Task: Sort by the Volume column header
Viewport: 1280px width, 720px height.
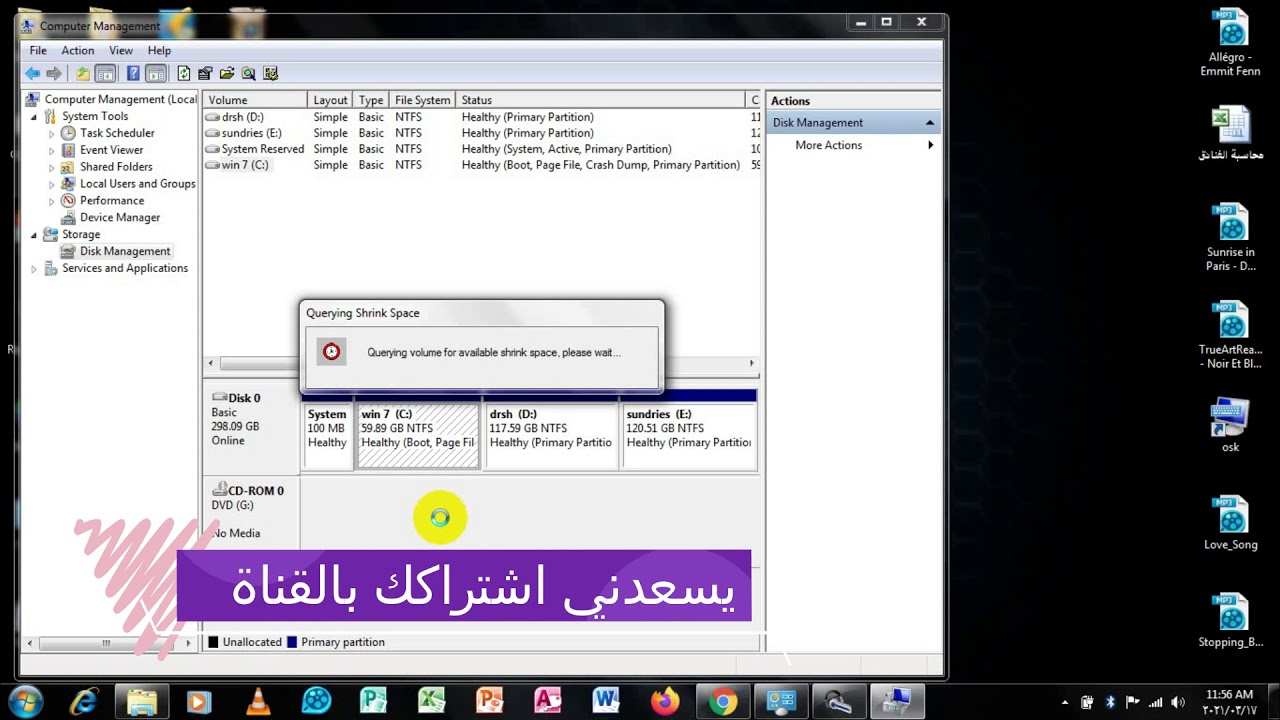Action: tap(255, 100)
